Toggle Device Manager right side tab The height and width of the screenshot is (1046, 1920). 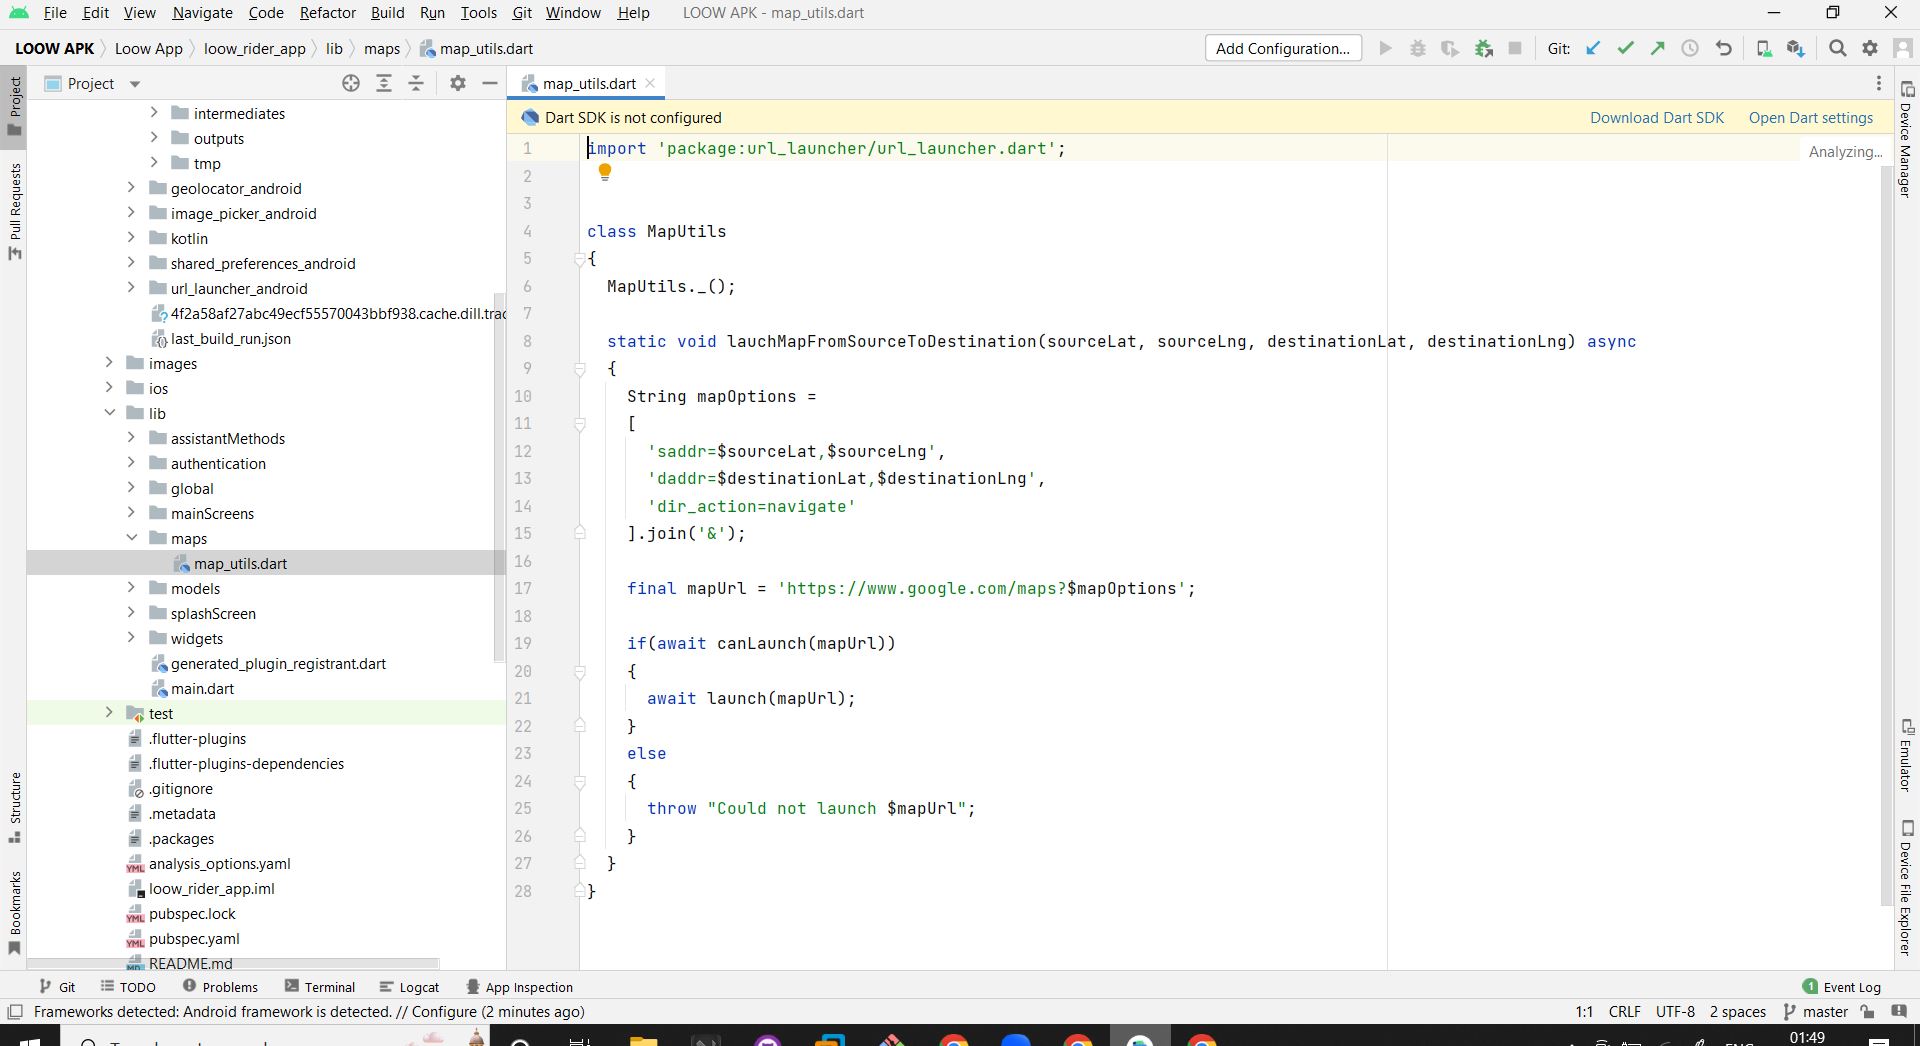(x=1907, y=140)
